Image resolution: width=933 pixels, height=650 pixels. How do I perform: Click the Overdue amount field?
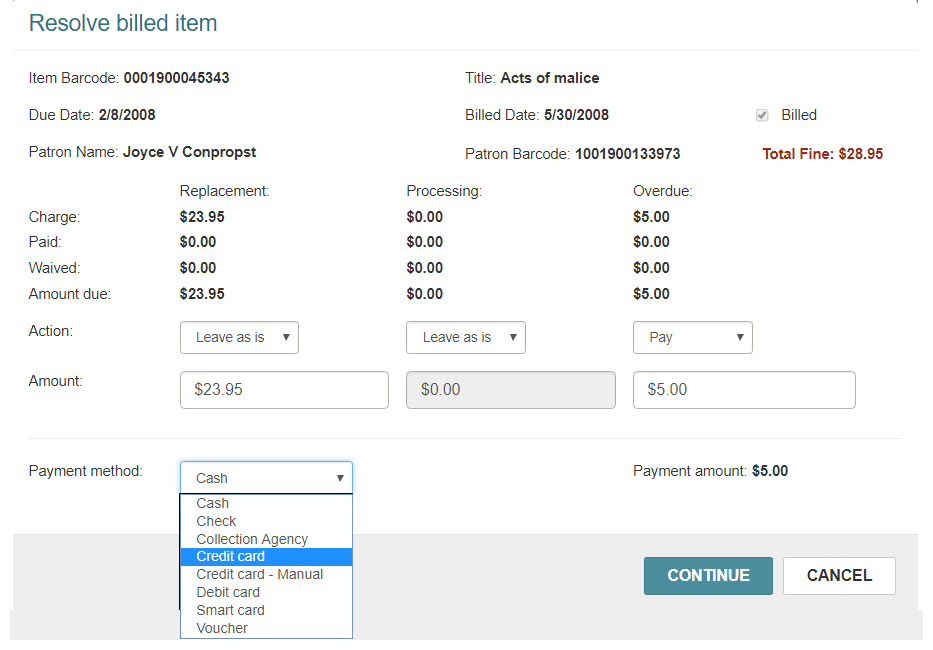[744, 390]
